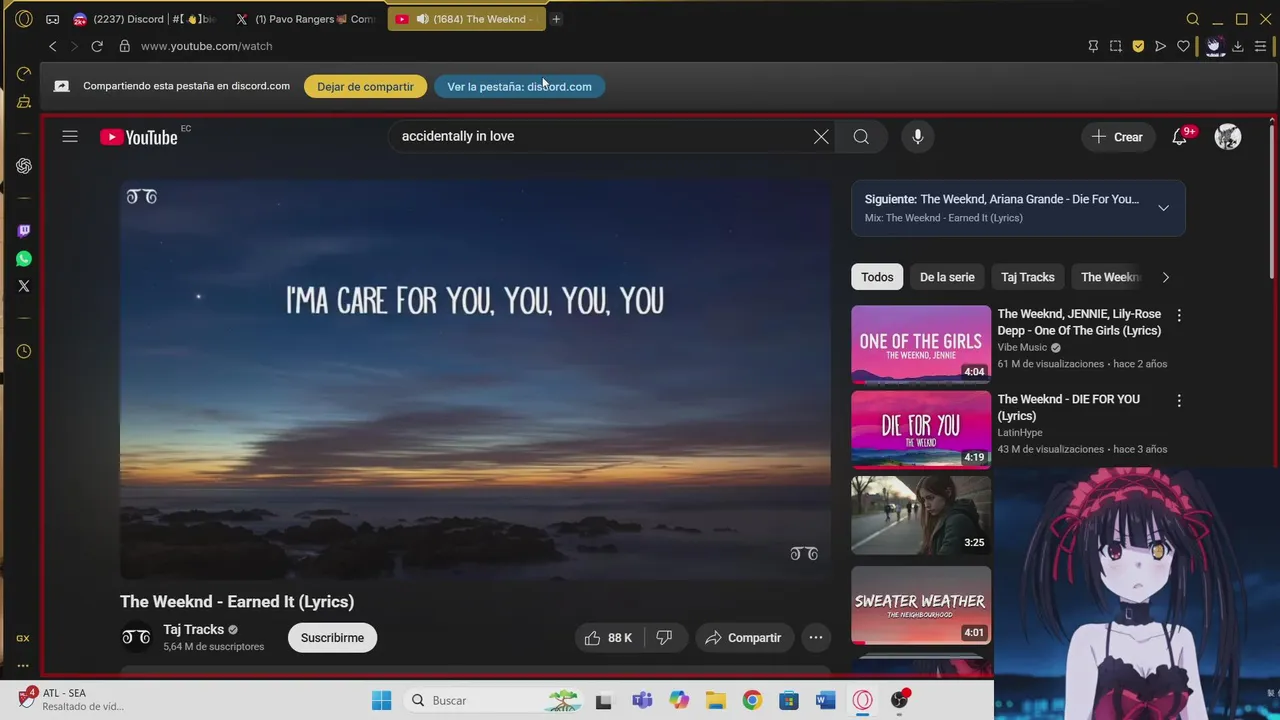The width and height of the screenshot is (1280, 720).
Task: Switch to the Pavo Rangers X tab
Action: pyautogui.click(x=307, y=19)
